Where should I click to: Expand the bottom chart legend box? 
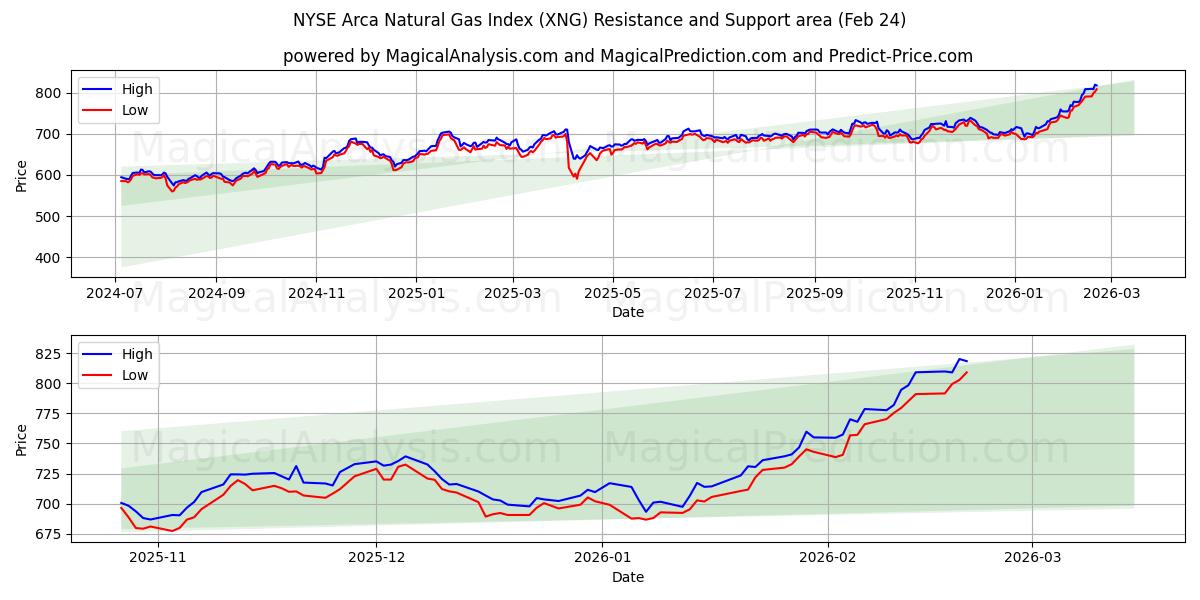(120, 364)
